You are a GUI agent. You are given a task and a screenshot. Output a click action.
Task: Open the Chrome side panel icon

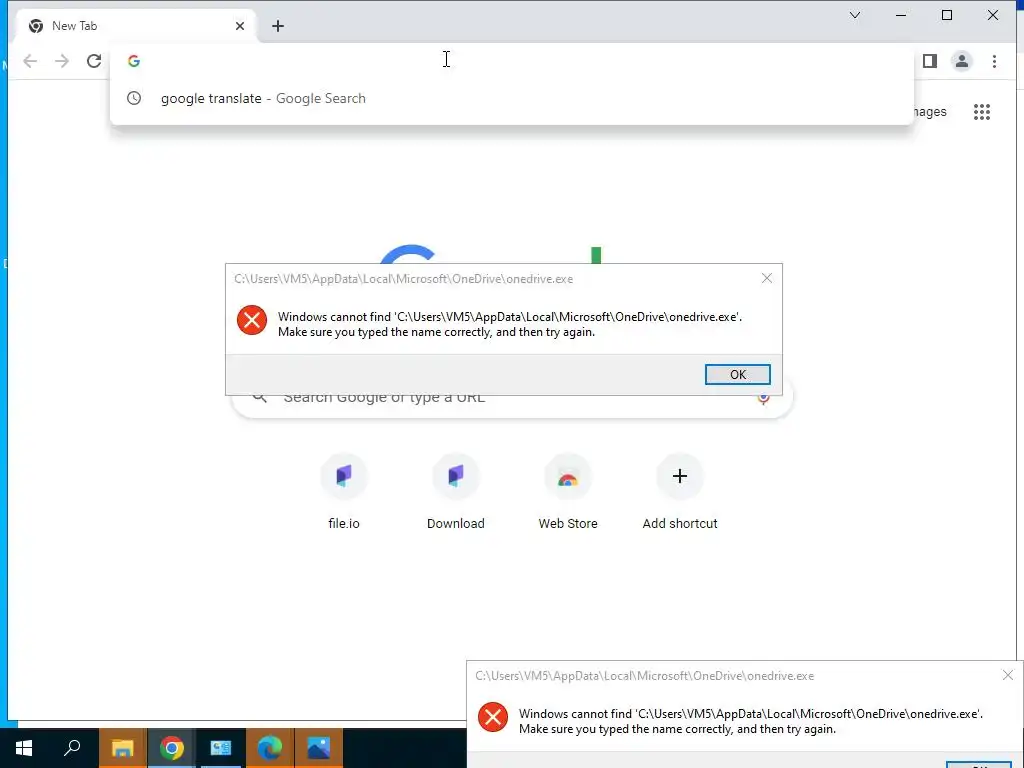pyautogui.click(x=930, y=61)
